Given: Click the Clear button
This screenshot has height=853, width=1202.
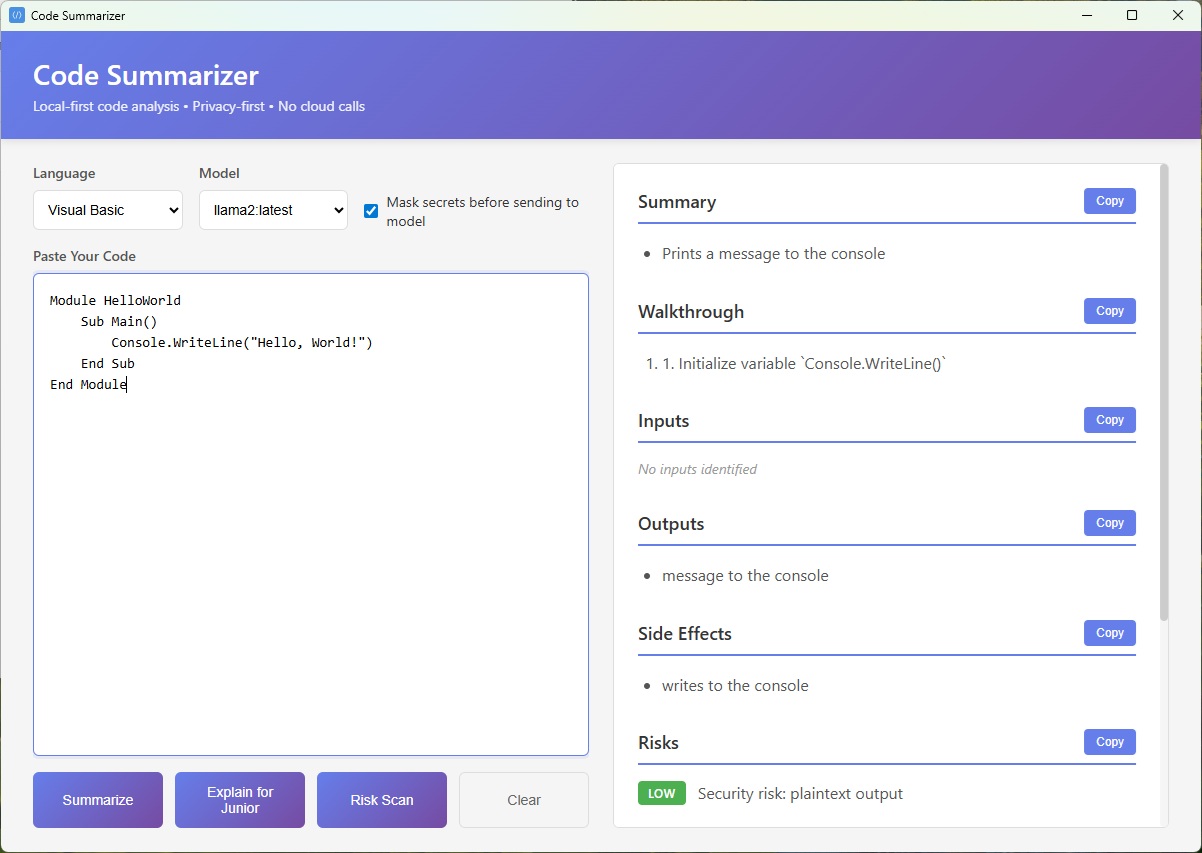Looking at the screenshot, I should click(x=524, y=800).
